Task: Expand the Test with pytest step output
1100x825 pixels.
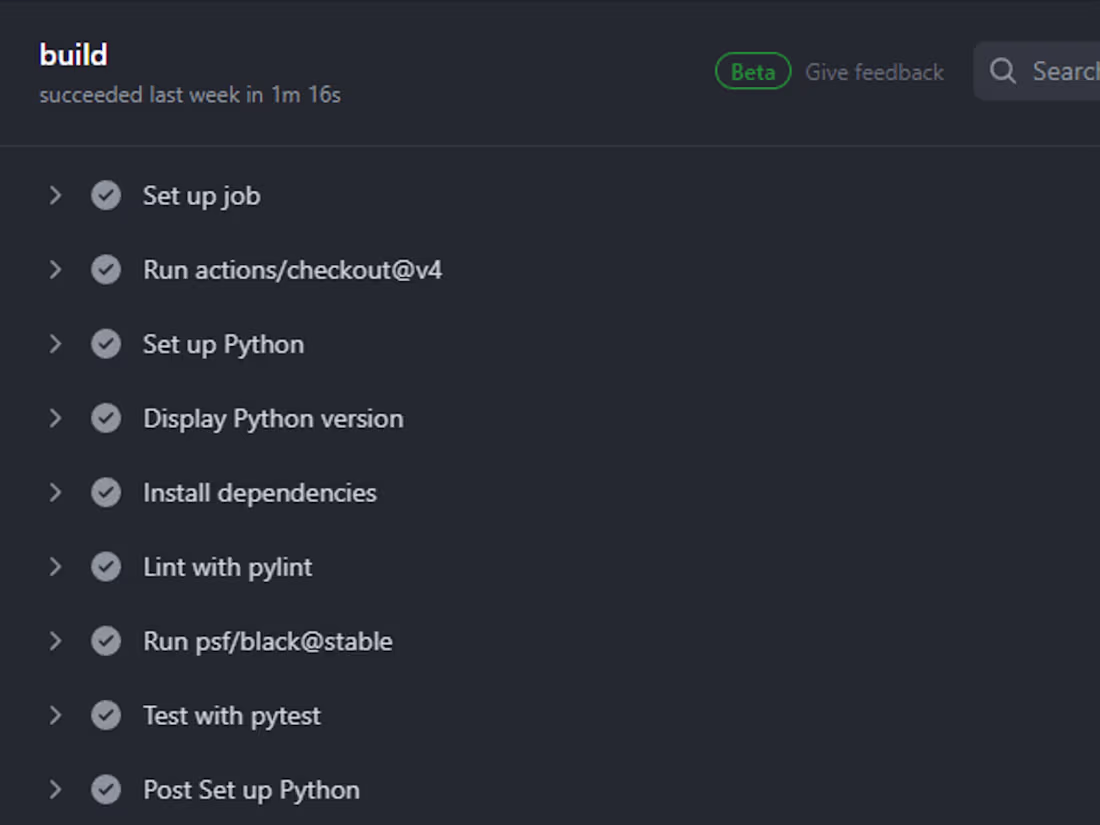Action: 56,715
